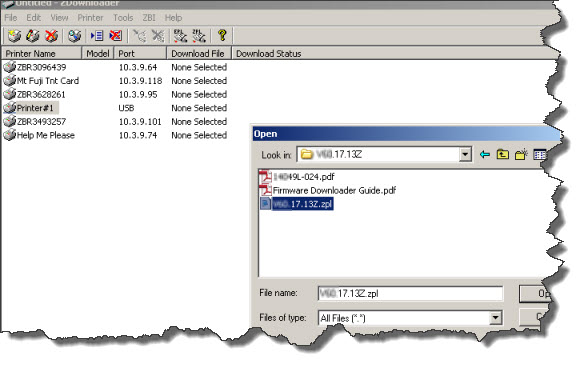Expand the Files of type dropdown
587x367 pixels.
click(495, 318)
